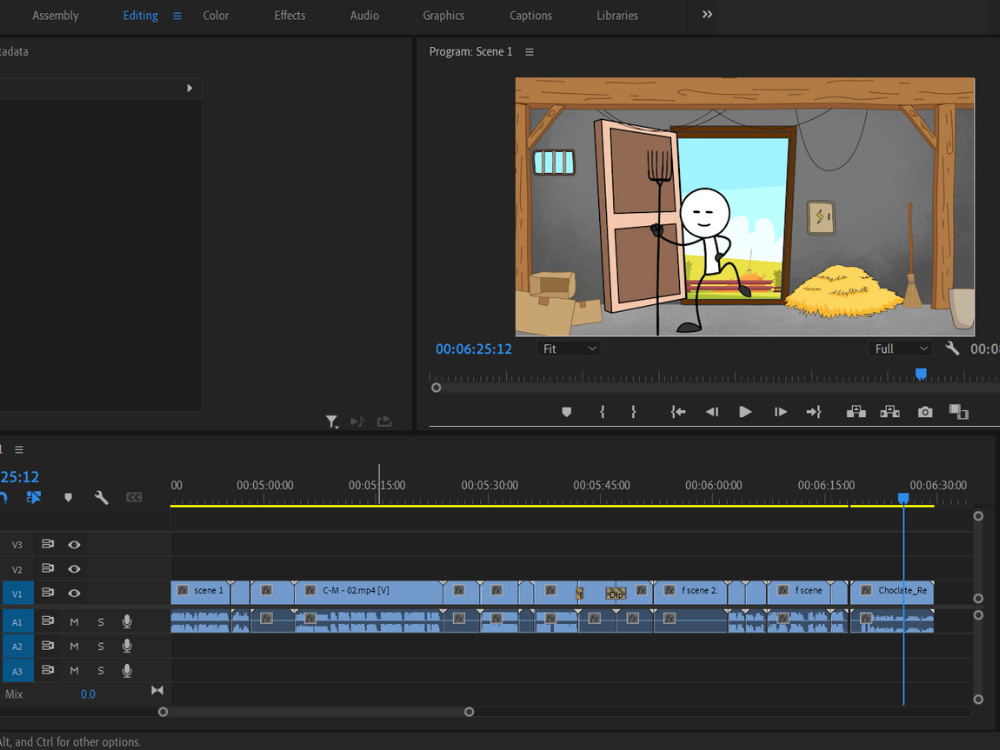The width and height of the screenshot is (1000, 750).
Task: Open the Full playback resolution dropdown
Action: (899, 349)
